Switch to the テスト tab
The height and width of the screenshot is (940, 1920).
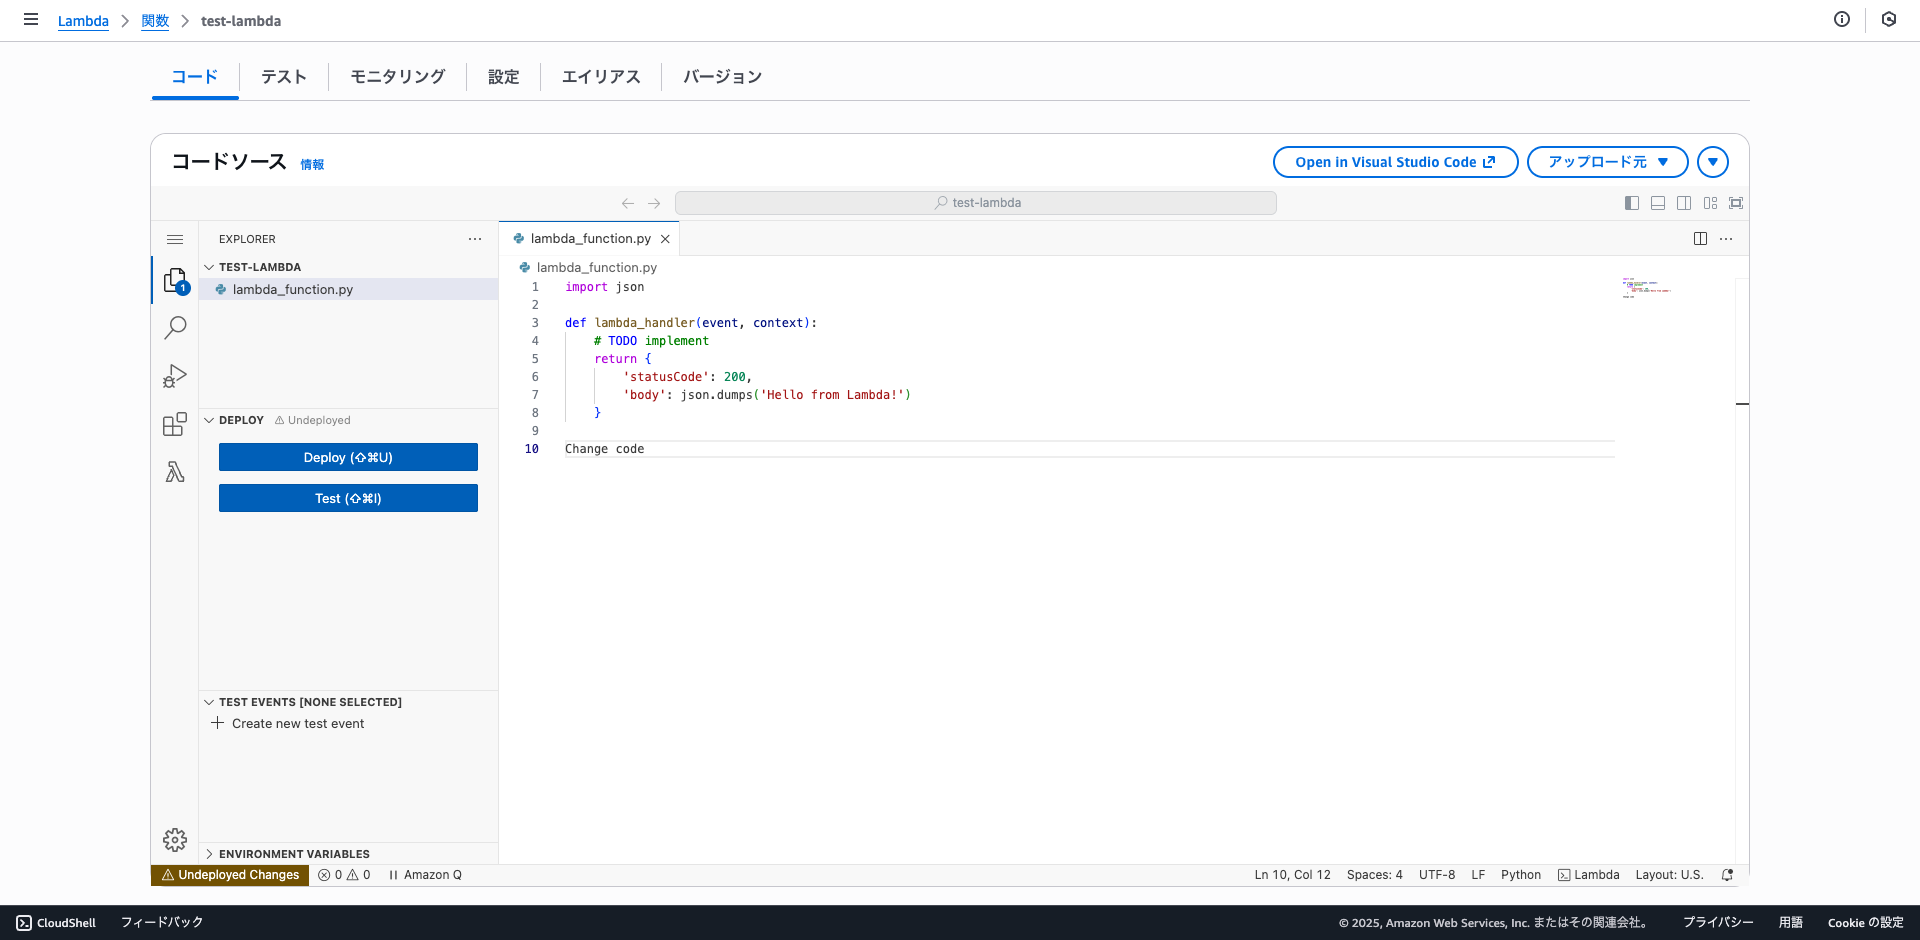click(284, 77)
